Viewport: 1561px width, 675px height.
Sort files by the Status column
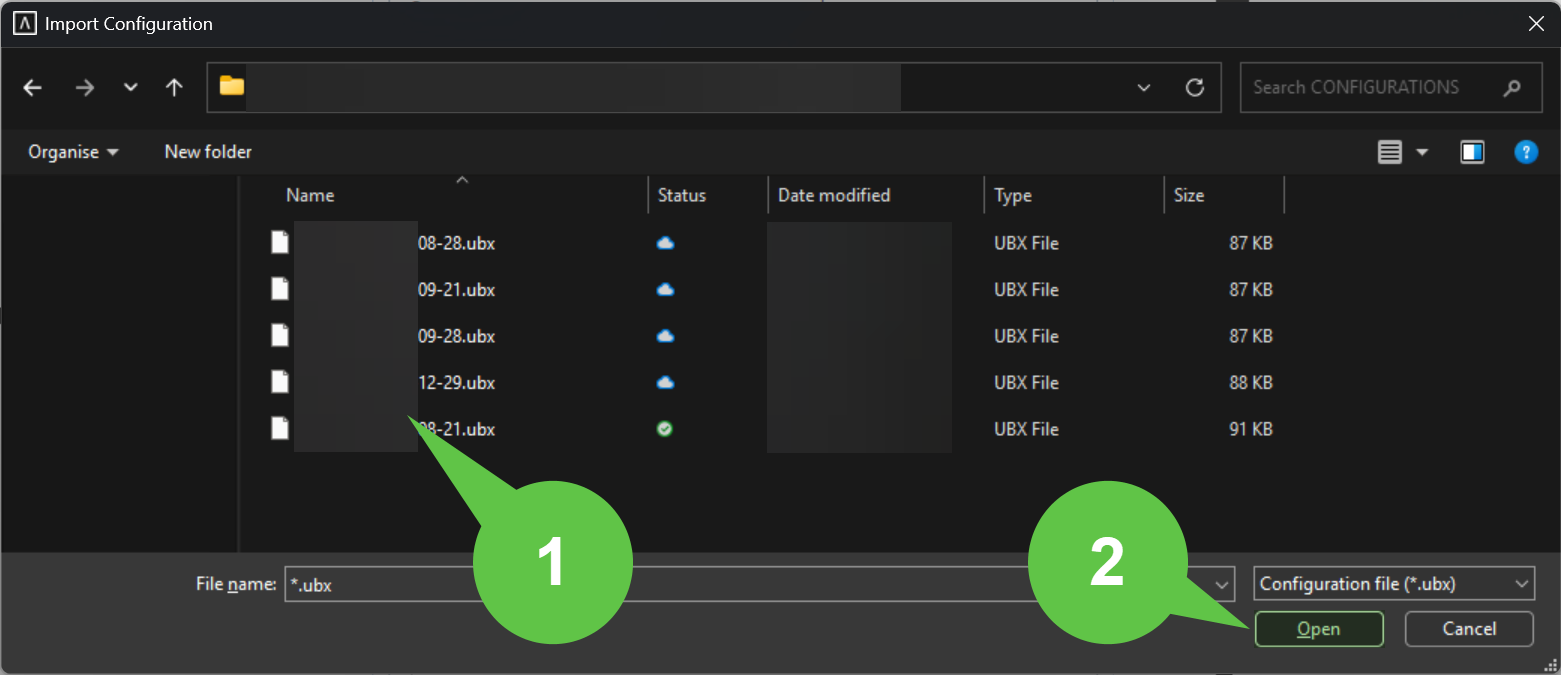[682, 195]
